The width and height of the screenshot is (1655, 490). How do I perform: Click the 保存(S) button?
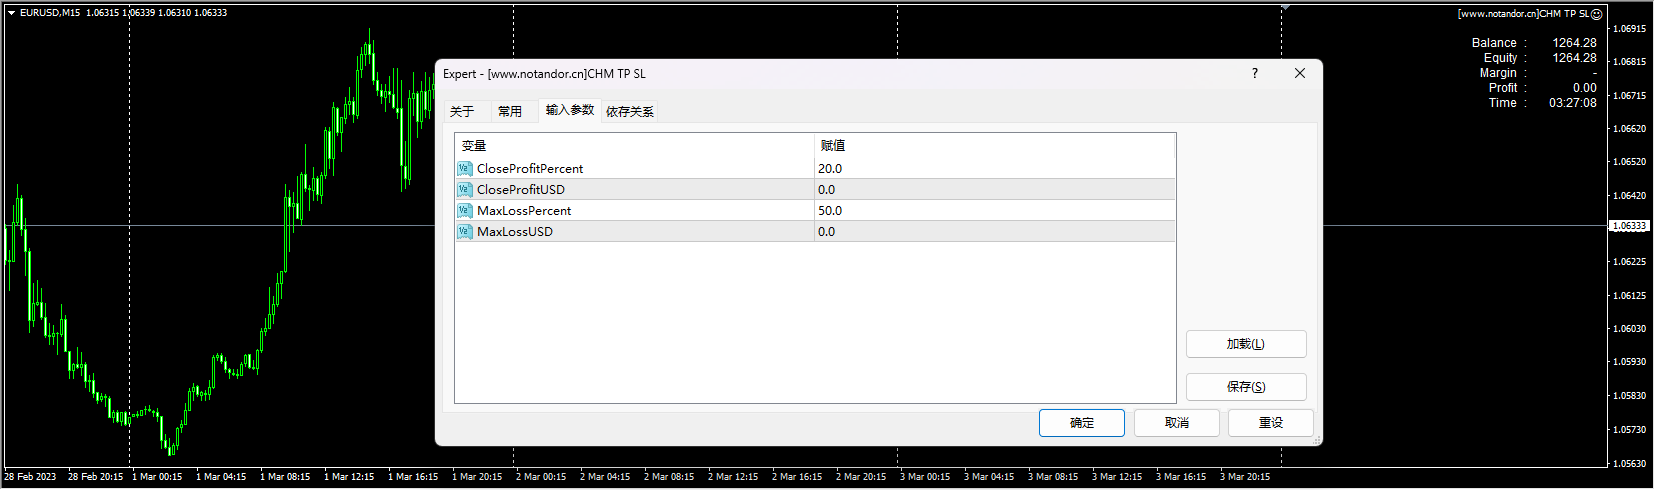point(1246,387)
